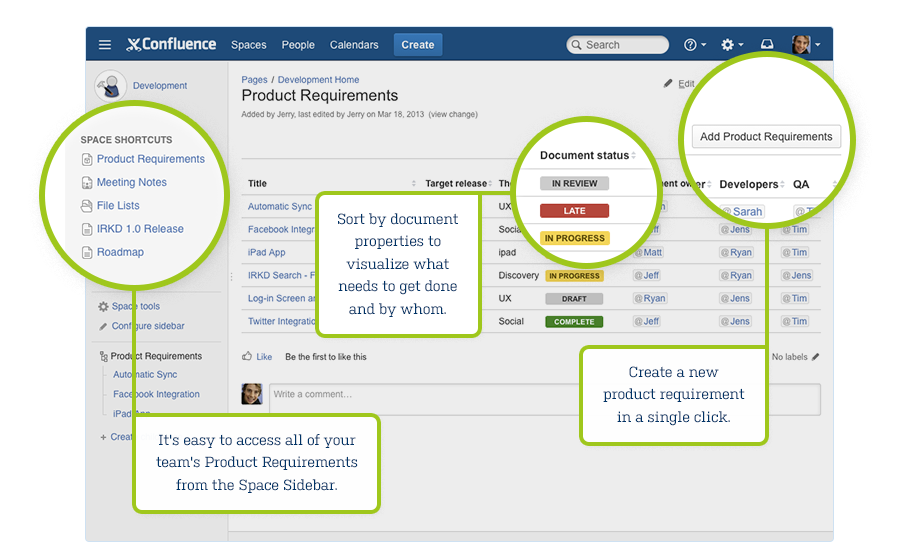Click the pencil icon beside No labels
The height and width of the screenshot is (542, 920).
pyautogui.click(x=816, y=357)
